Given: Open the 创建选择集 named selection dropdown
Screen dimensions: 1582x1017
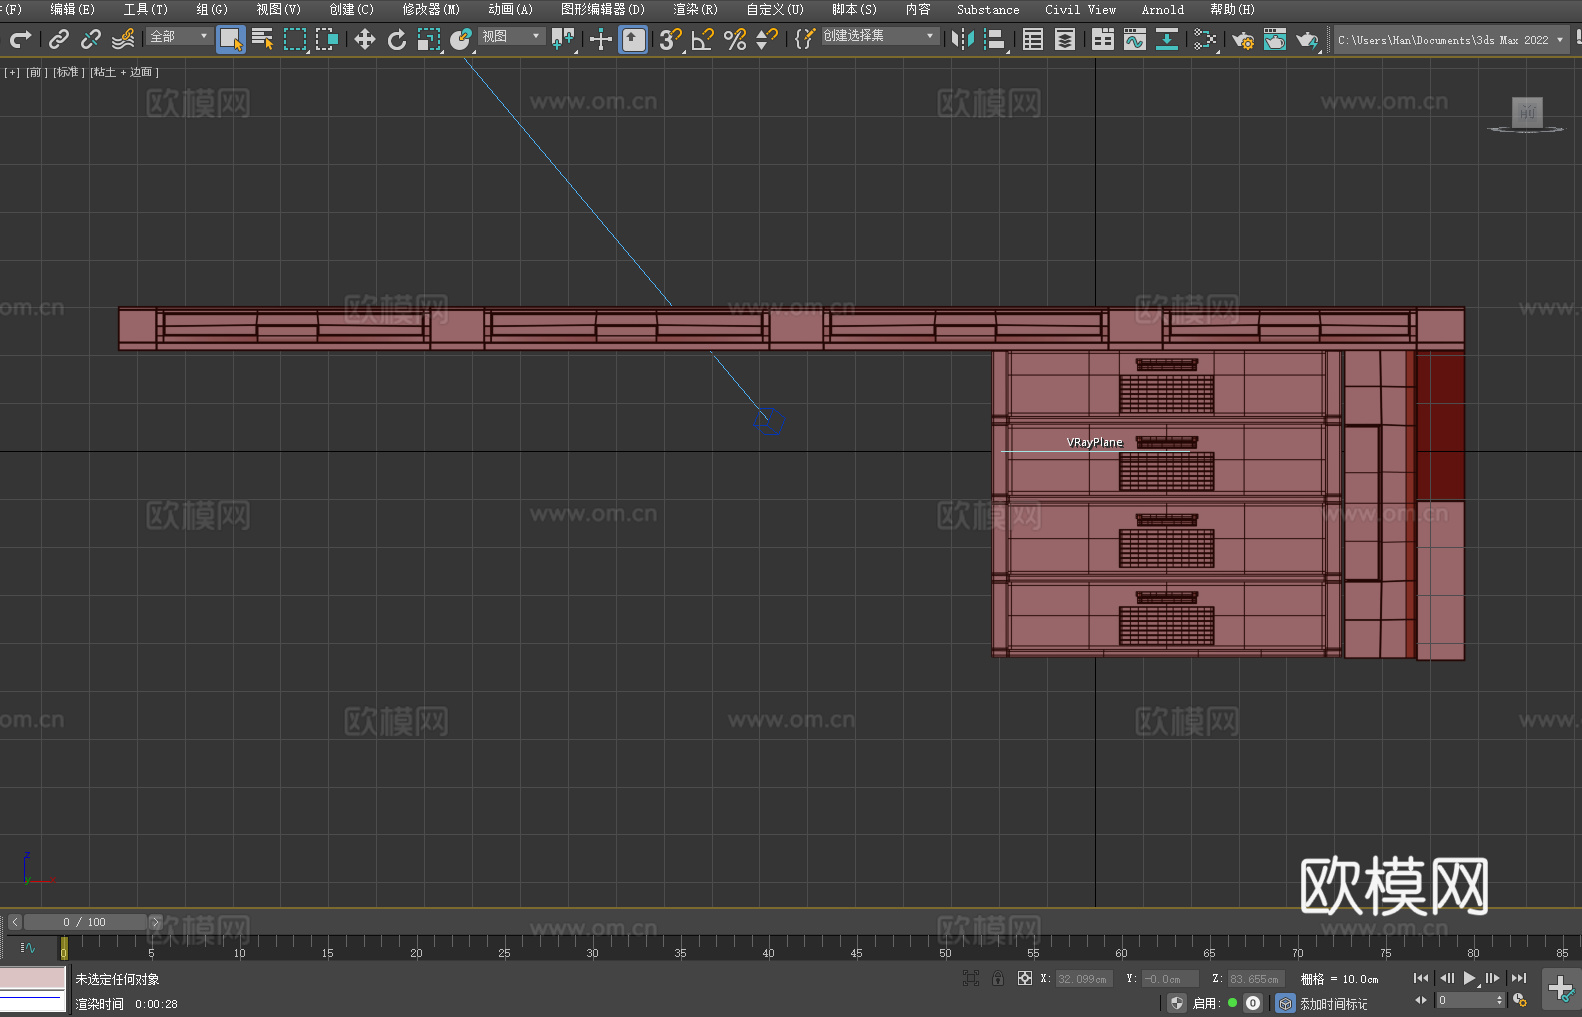Looking at the screenshot, I should click(880, 36).
